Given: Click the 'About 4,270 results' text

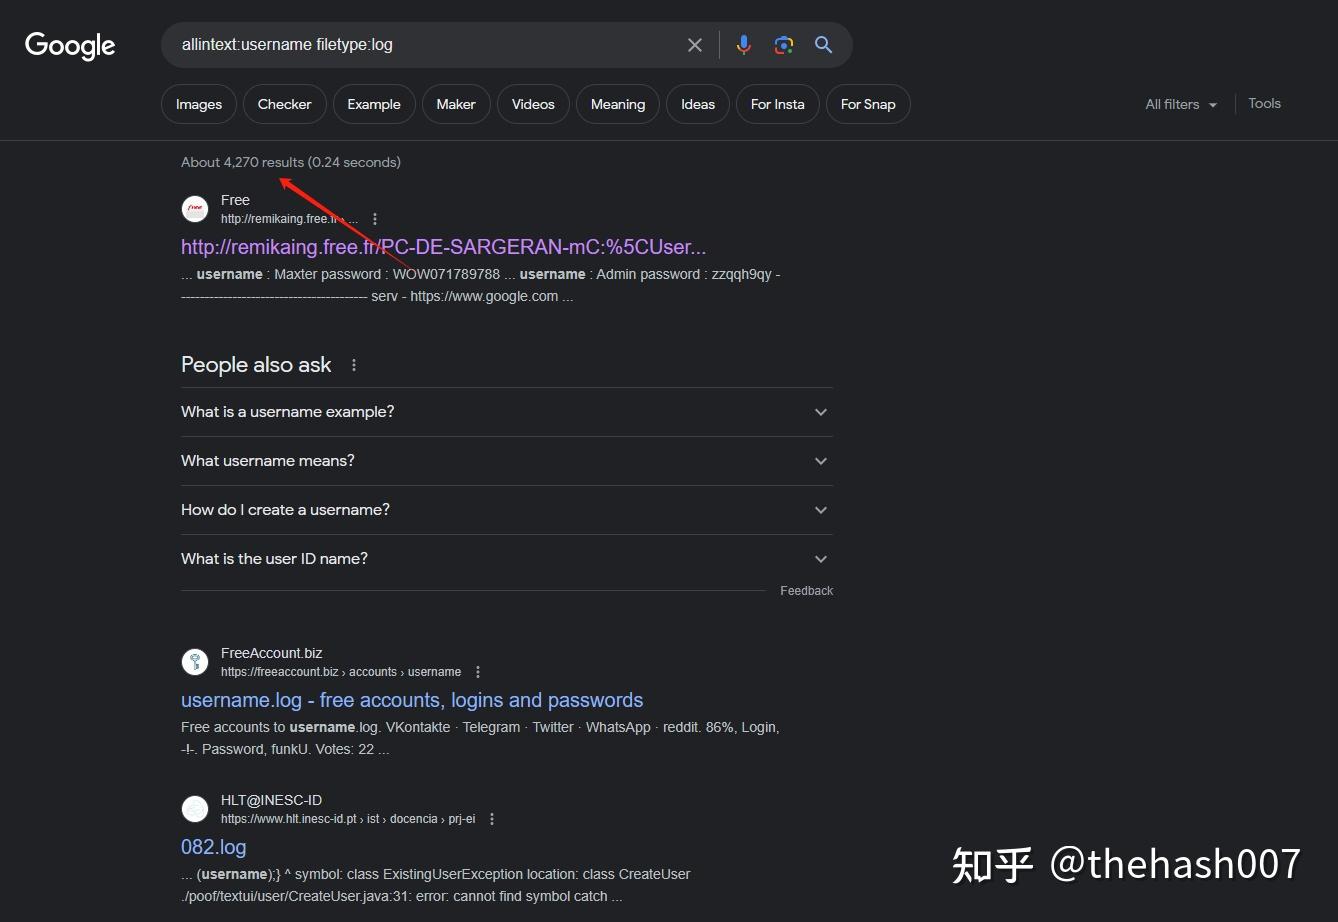Looking at the screenshot, I should (291, 162).
